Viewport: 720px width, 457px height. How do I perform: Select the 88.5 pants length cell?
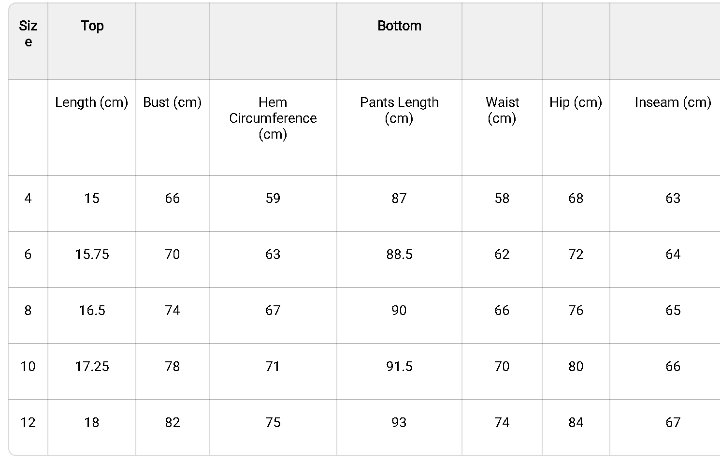[399, 254]
